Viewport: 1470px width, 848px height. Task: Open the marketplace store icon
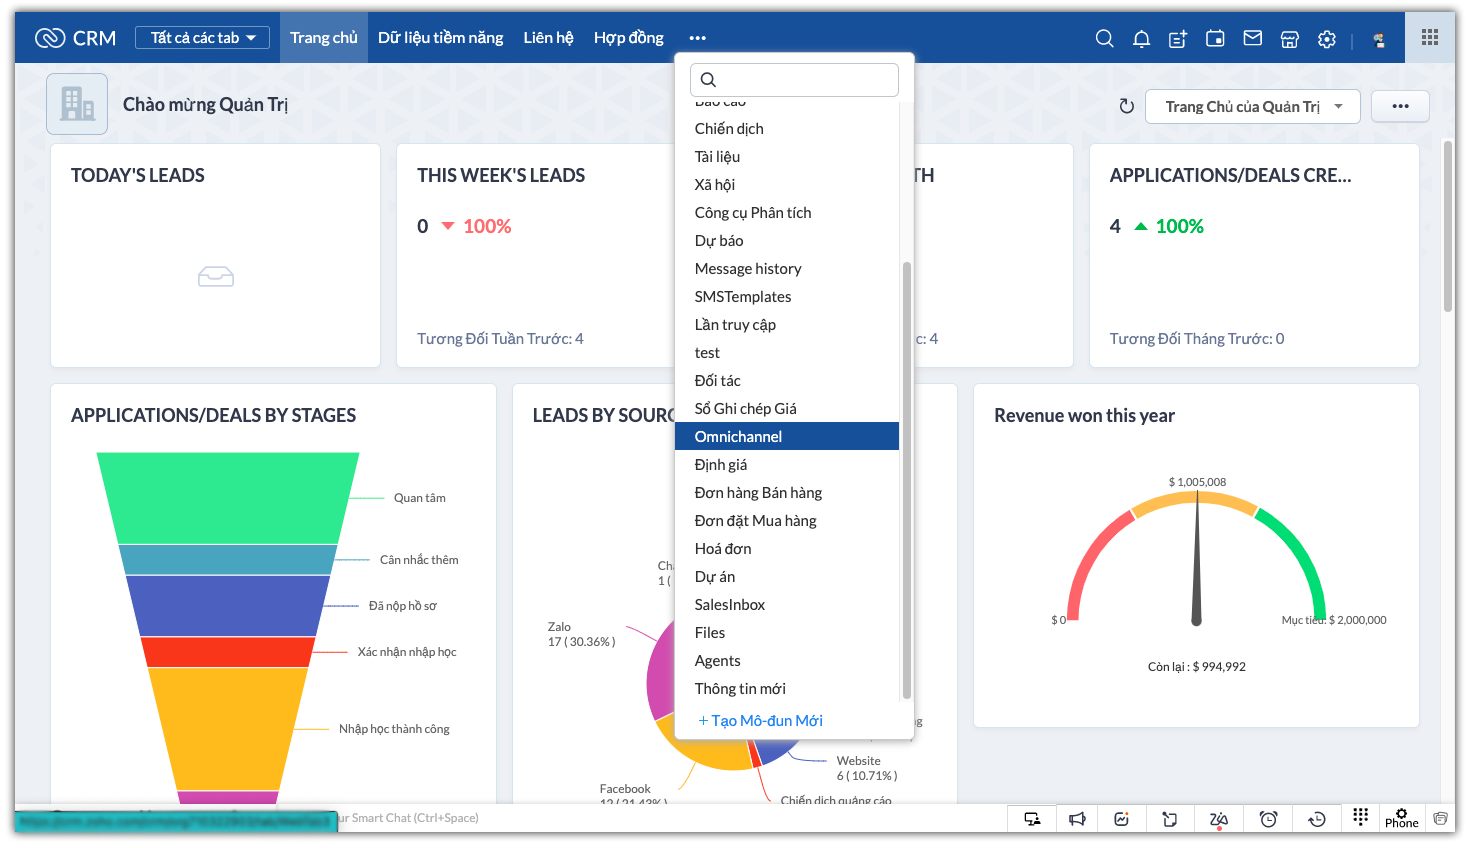tap(1290, 38)
